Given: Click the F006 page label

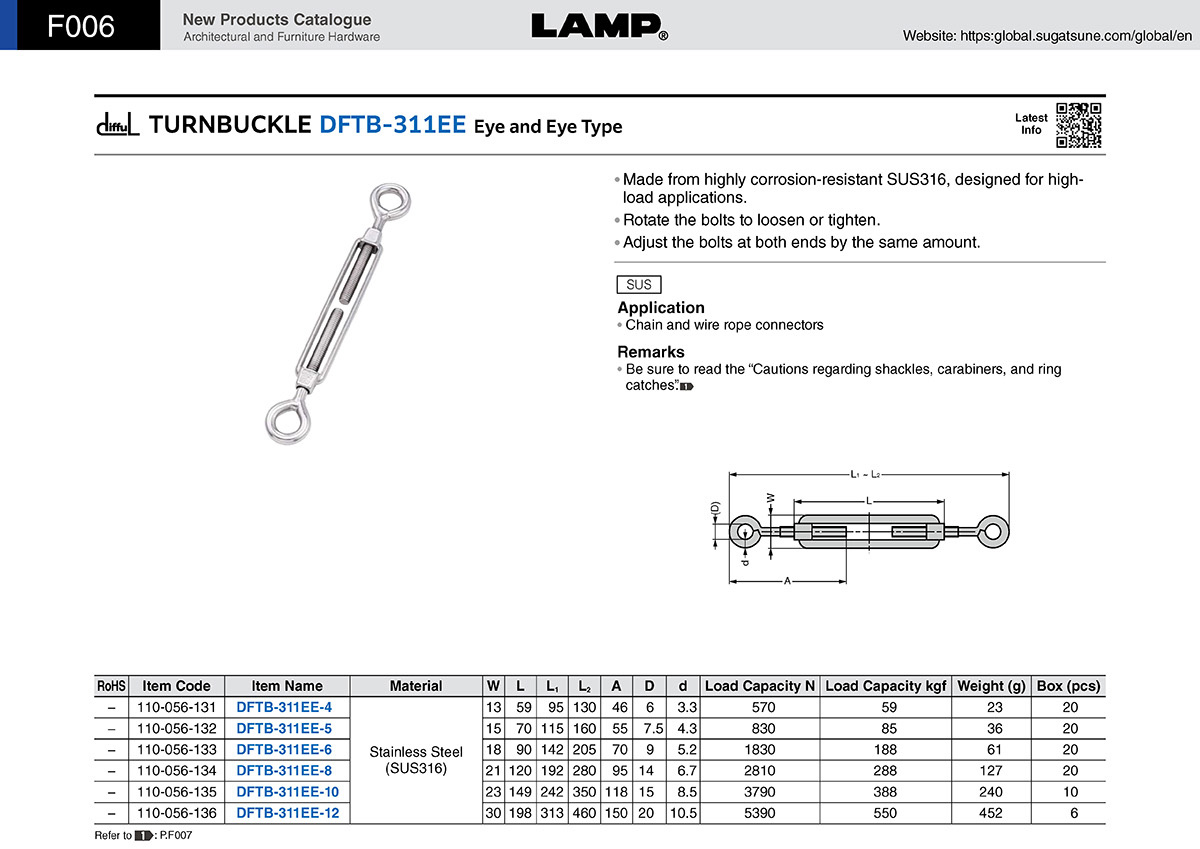Looking at the screenshot, I should [x=81, y=26].
